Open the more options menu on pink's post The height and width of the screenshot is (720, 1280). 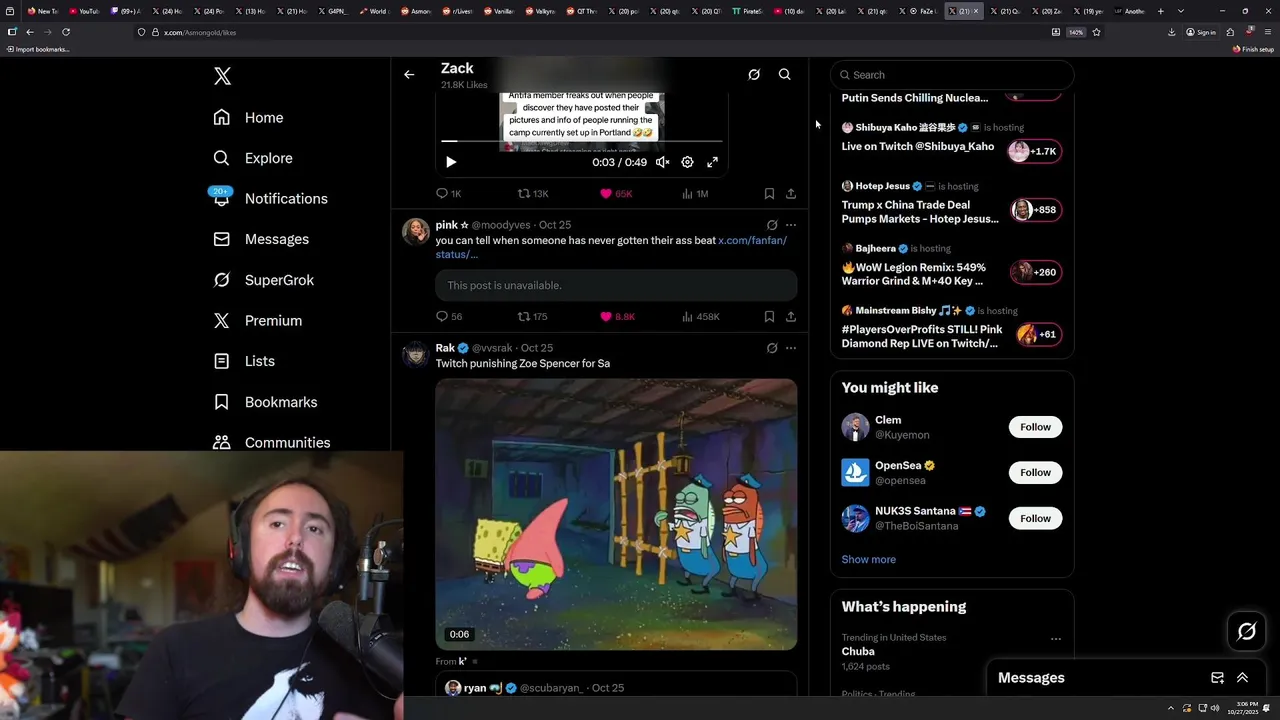(x=791, y=225)
